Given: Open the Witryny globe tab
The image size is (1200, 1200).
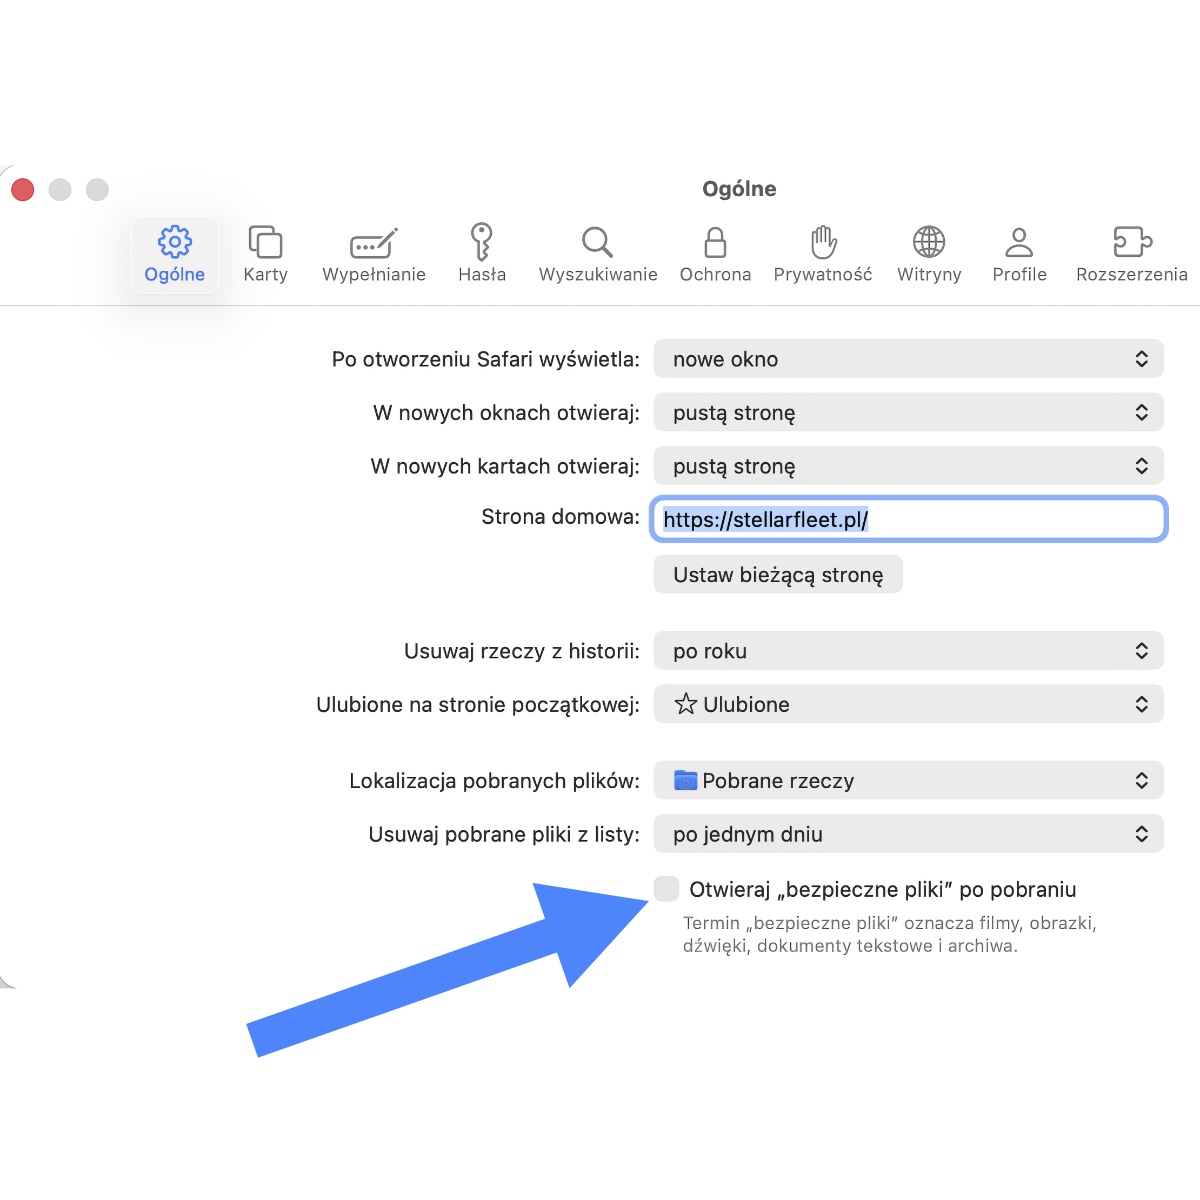Looking at the screenshot, I should pyautogui.click(x=929, y=255).
